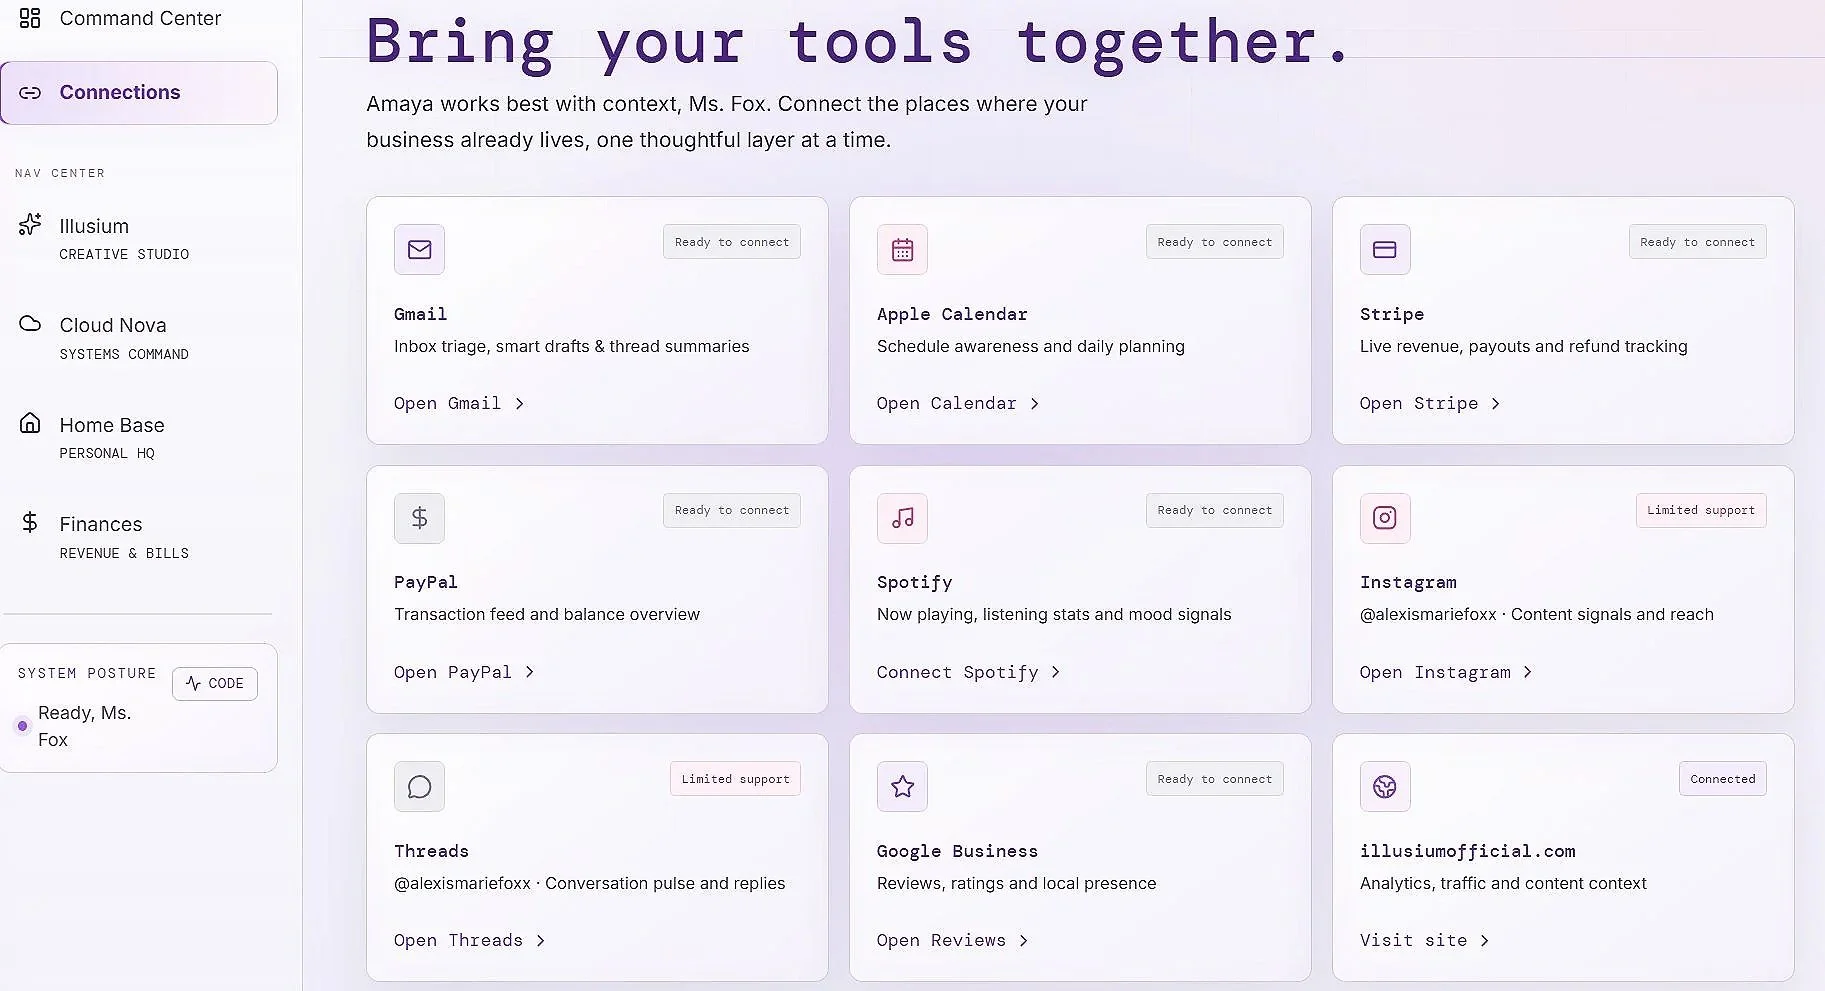Click the Open PayPal link

(x=464, y=672)
